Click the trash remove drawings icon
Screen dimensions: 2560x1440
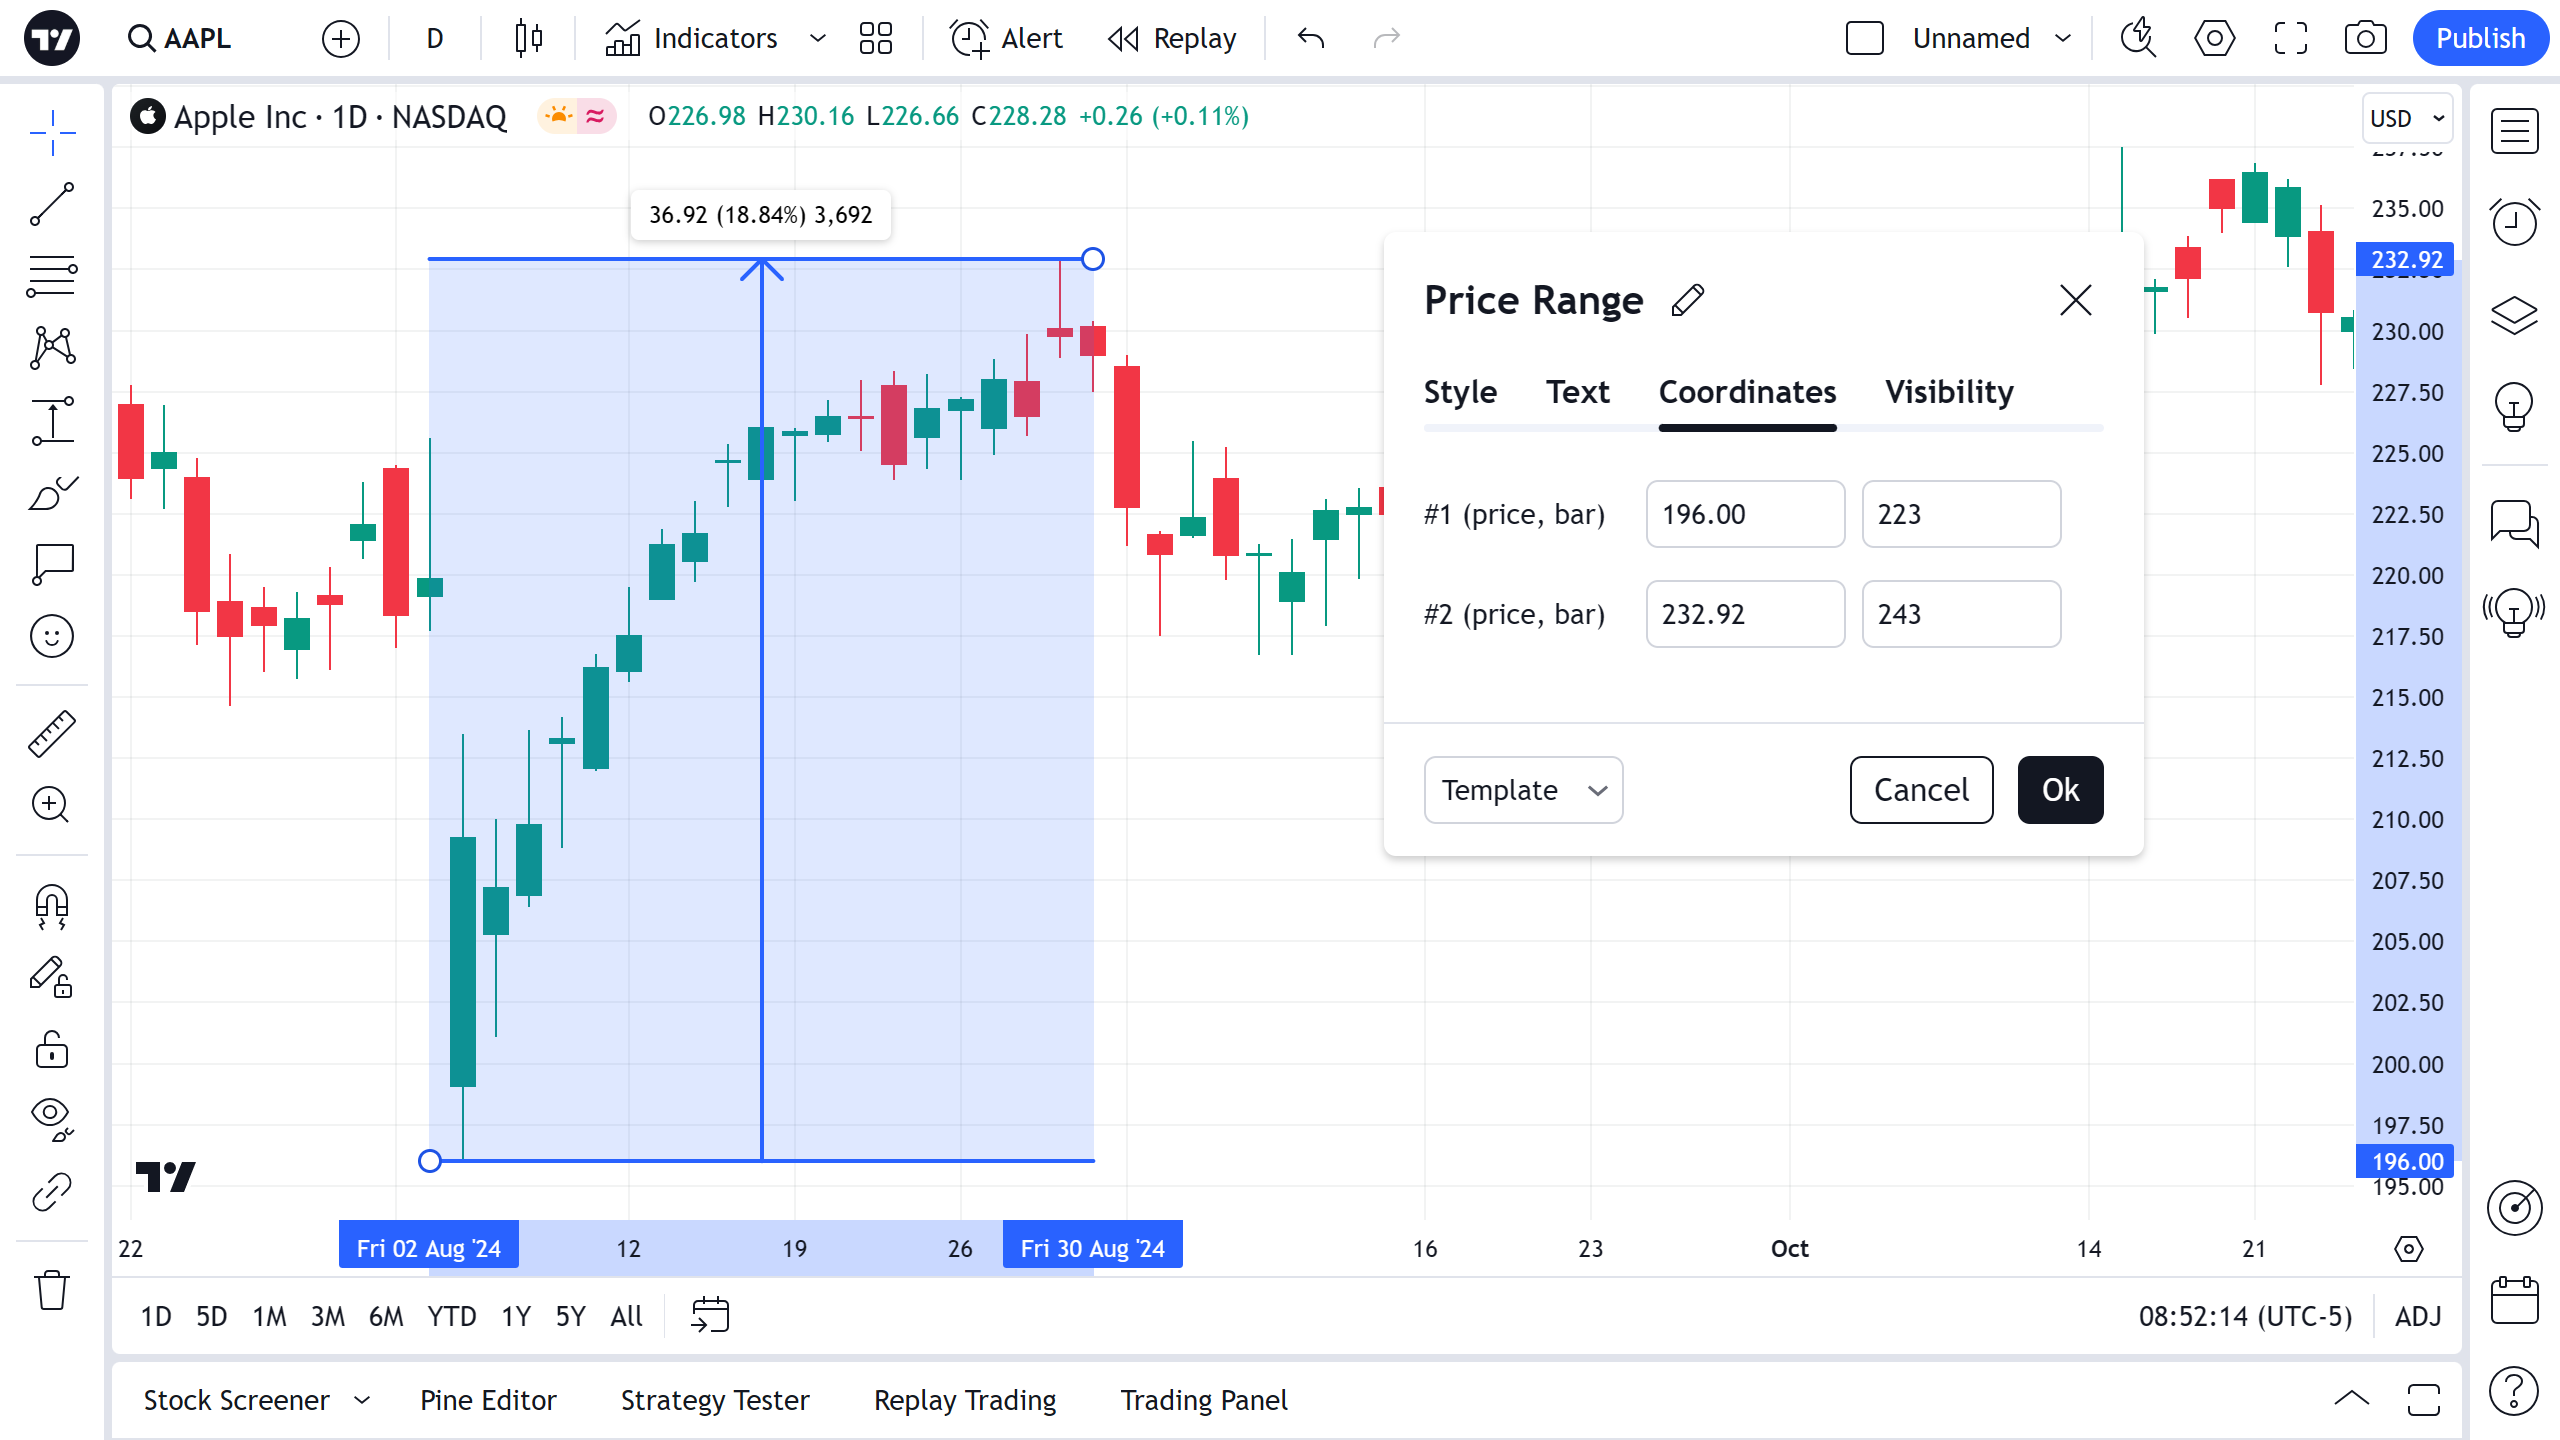[52, 1290]
